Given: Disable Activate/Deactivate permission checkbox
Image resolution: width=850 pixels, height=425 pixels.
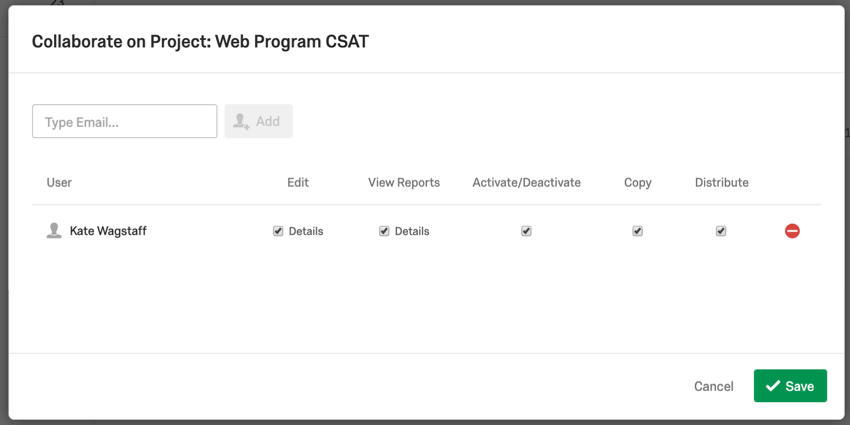Looking at the screenshot, I should [526, 231].
